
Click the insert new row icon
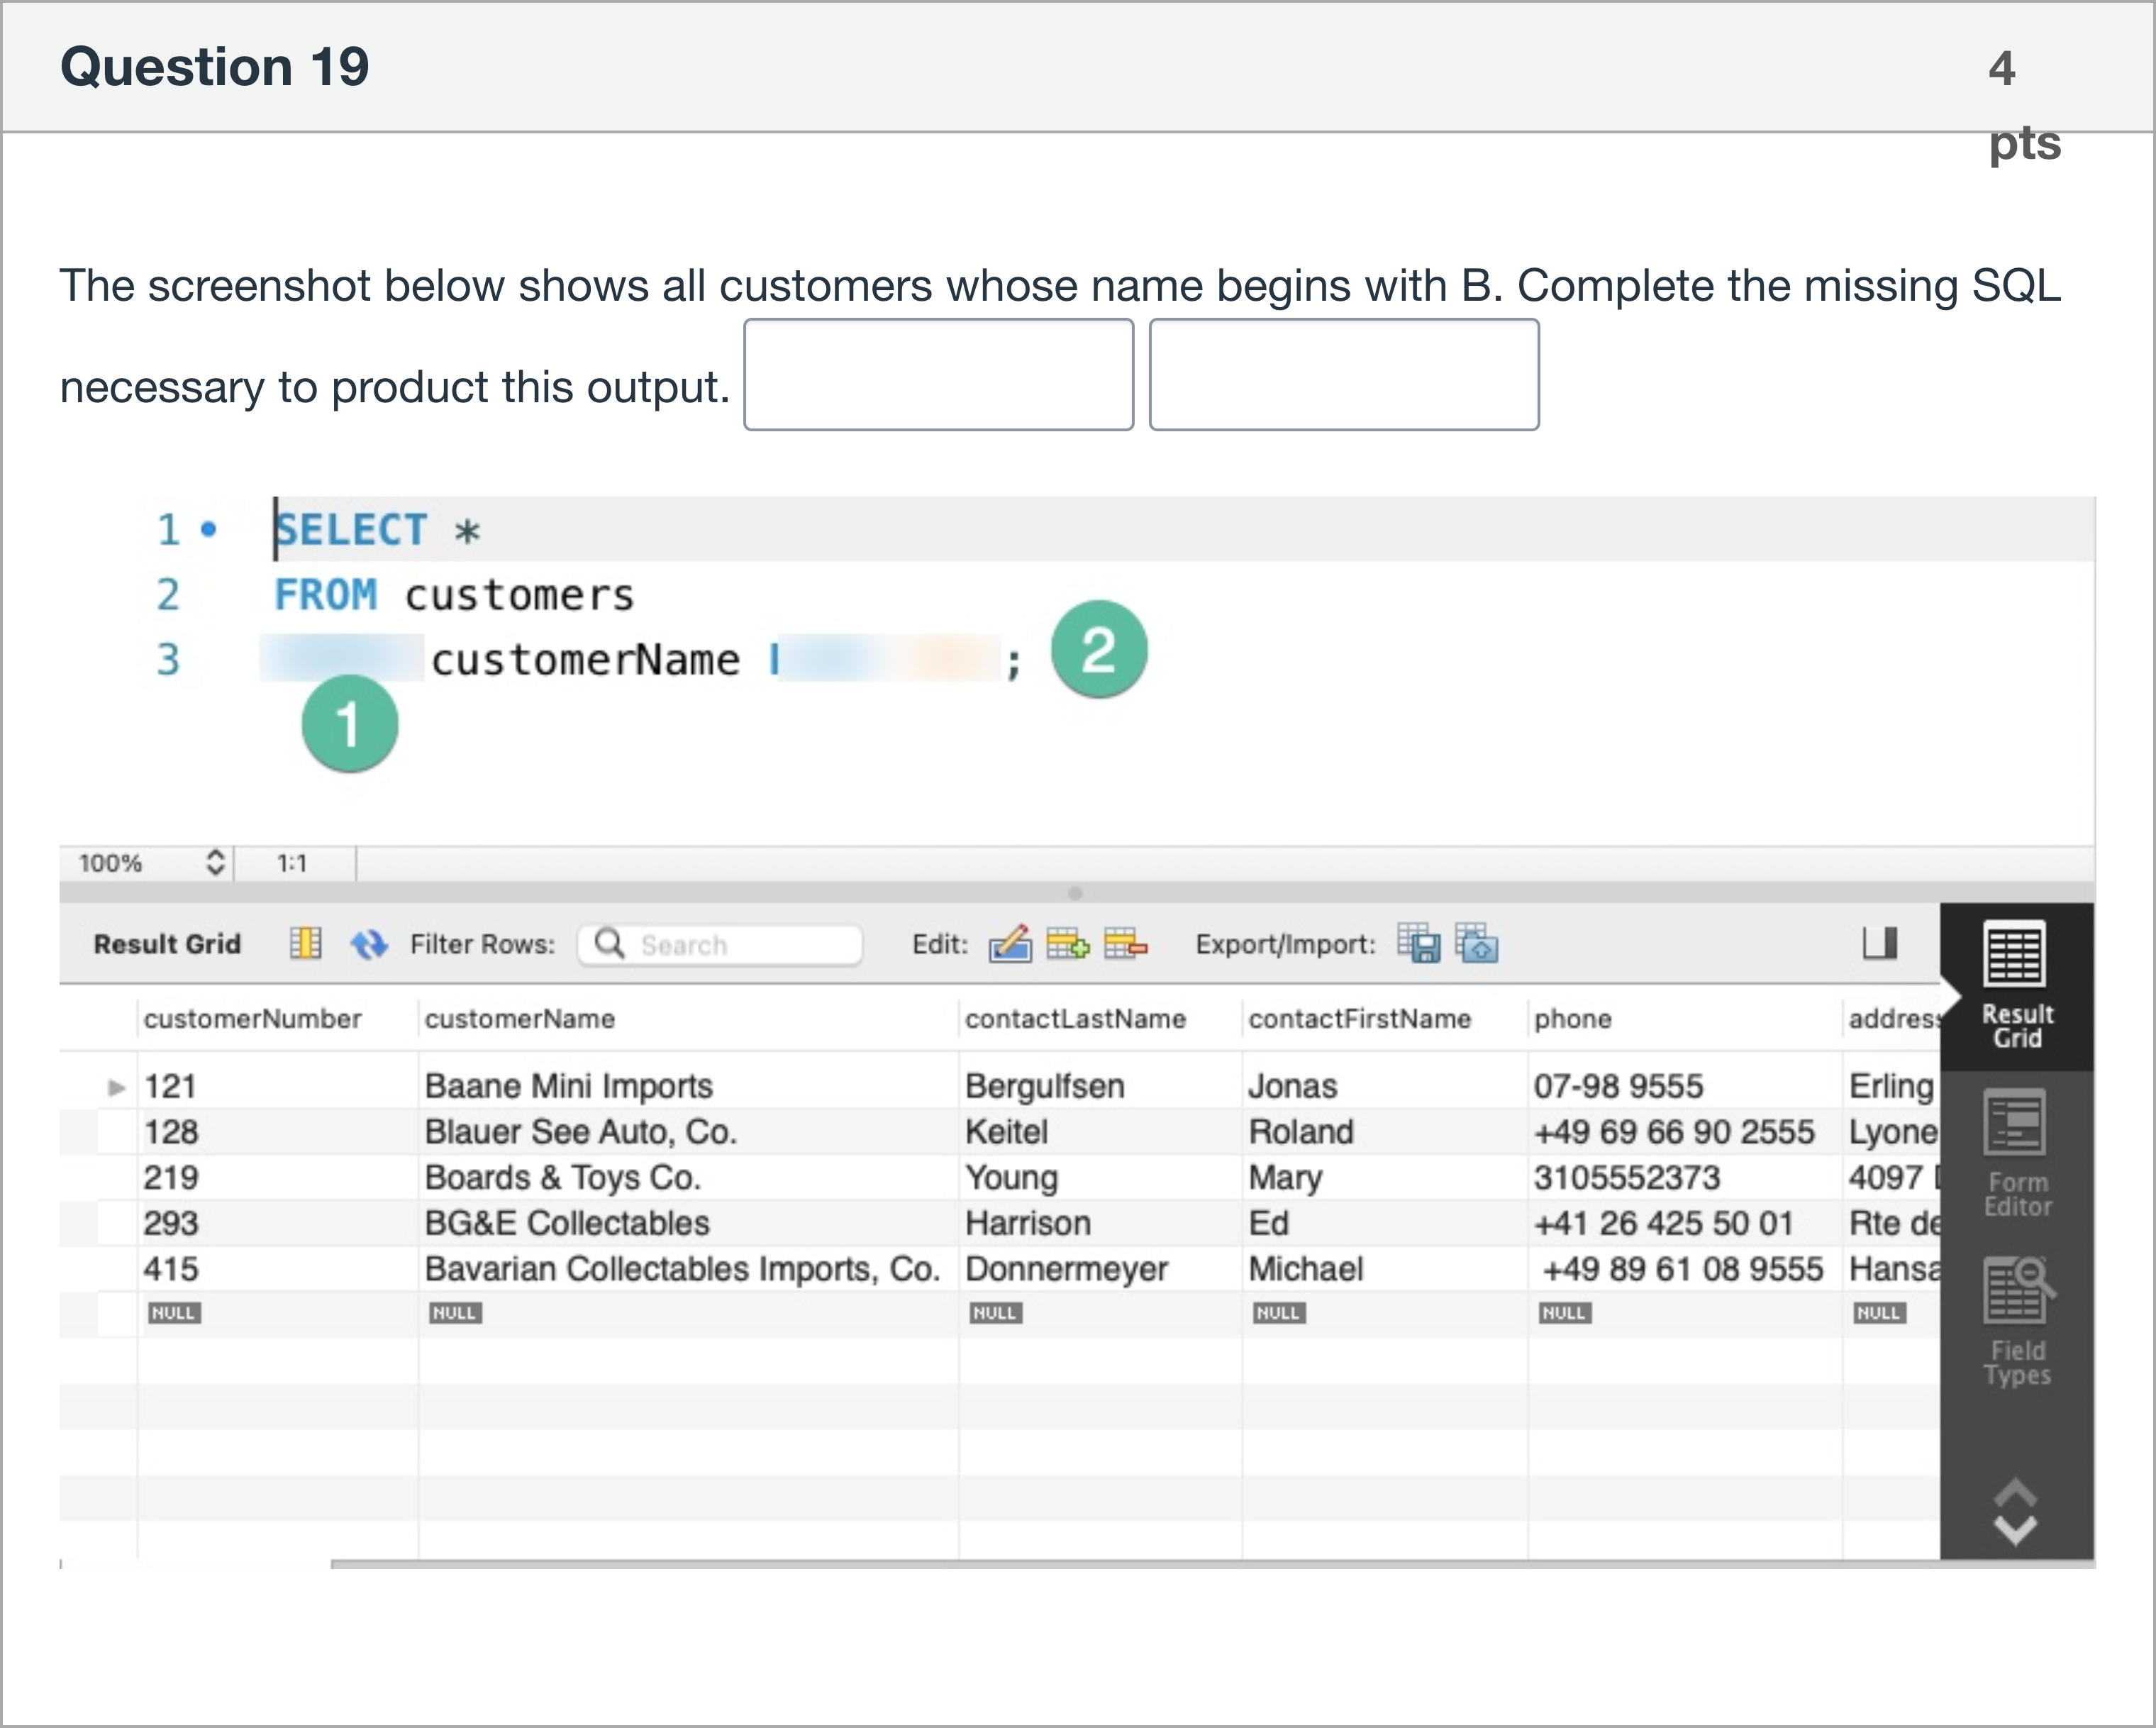point(1067,943)
